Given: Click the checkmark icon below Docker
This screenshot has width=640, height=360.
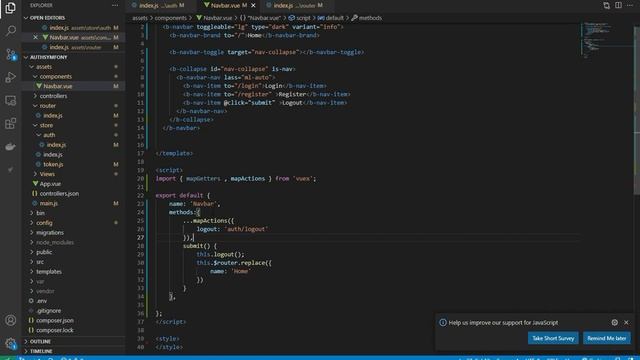Looking at the screenshot, I should [x=10, y=169].
